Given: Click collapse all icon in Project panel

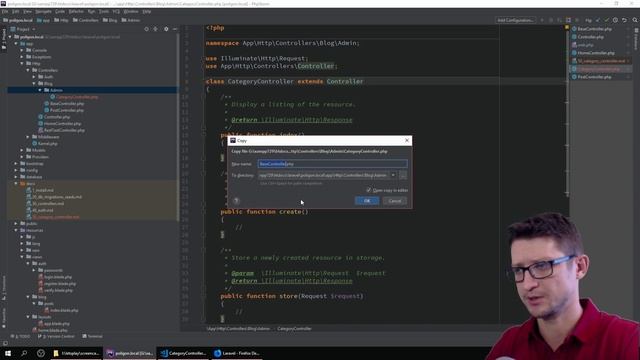Looking at the screenshot, I should [156, 29].
